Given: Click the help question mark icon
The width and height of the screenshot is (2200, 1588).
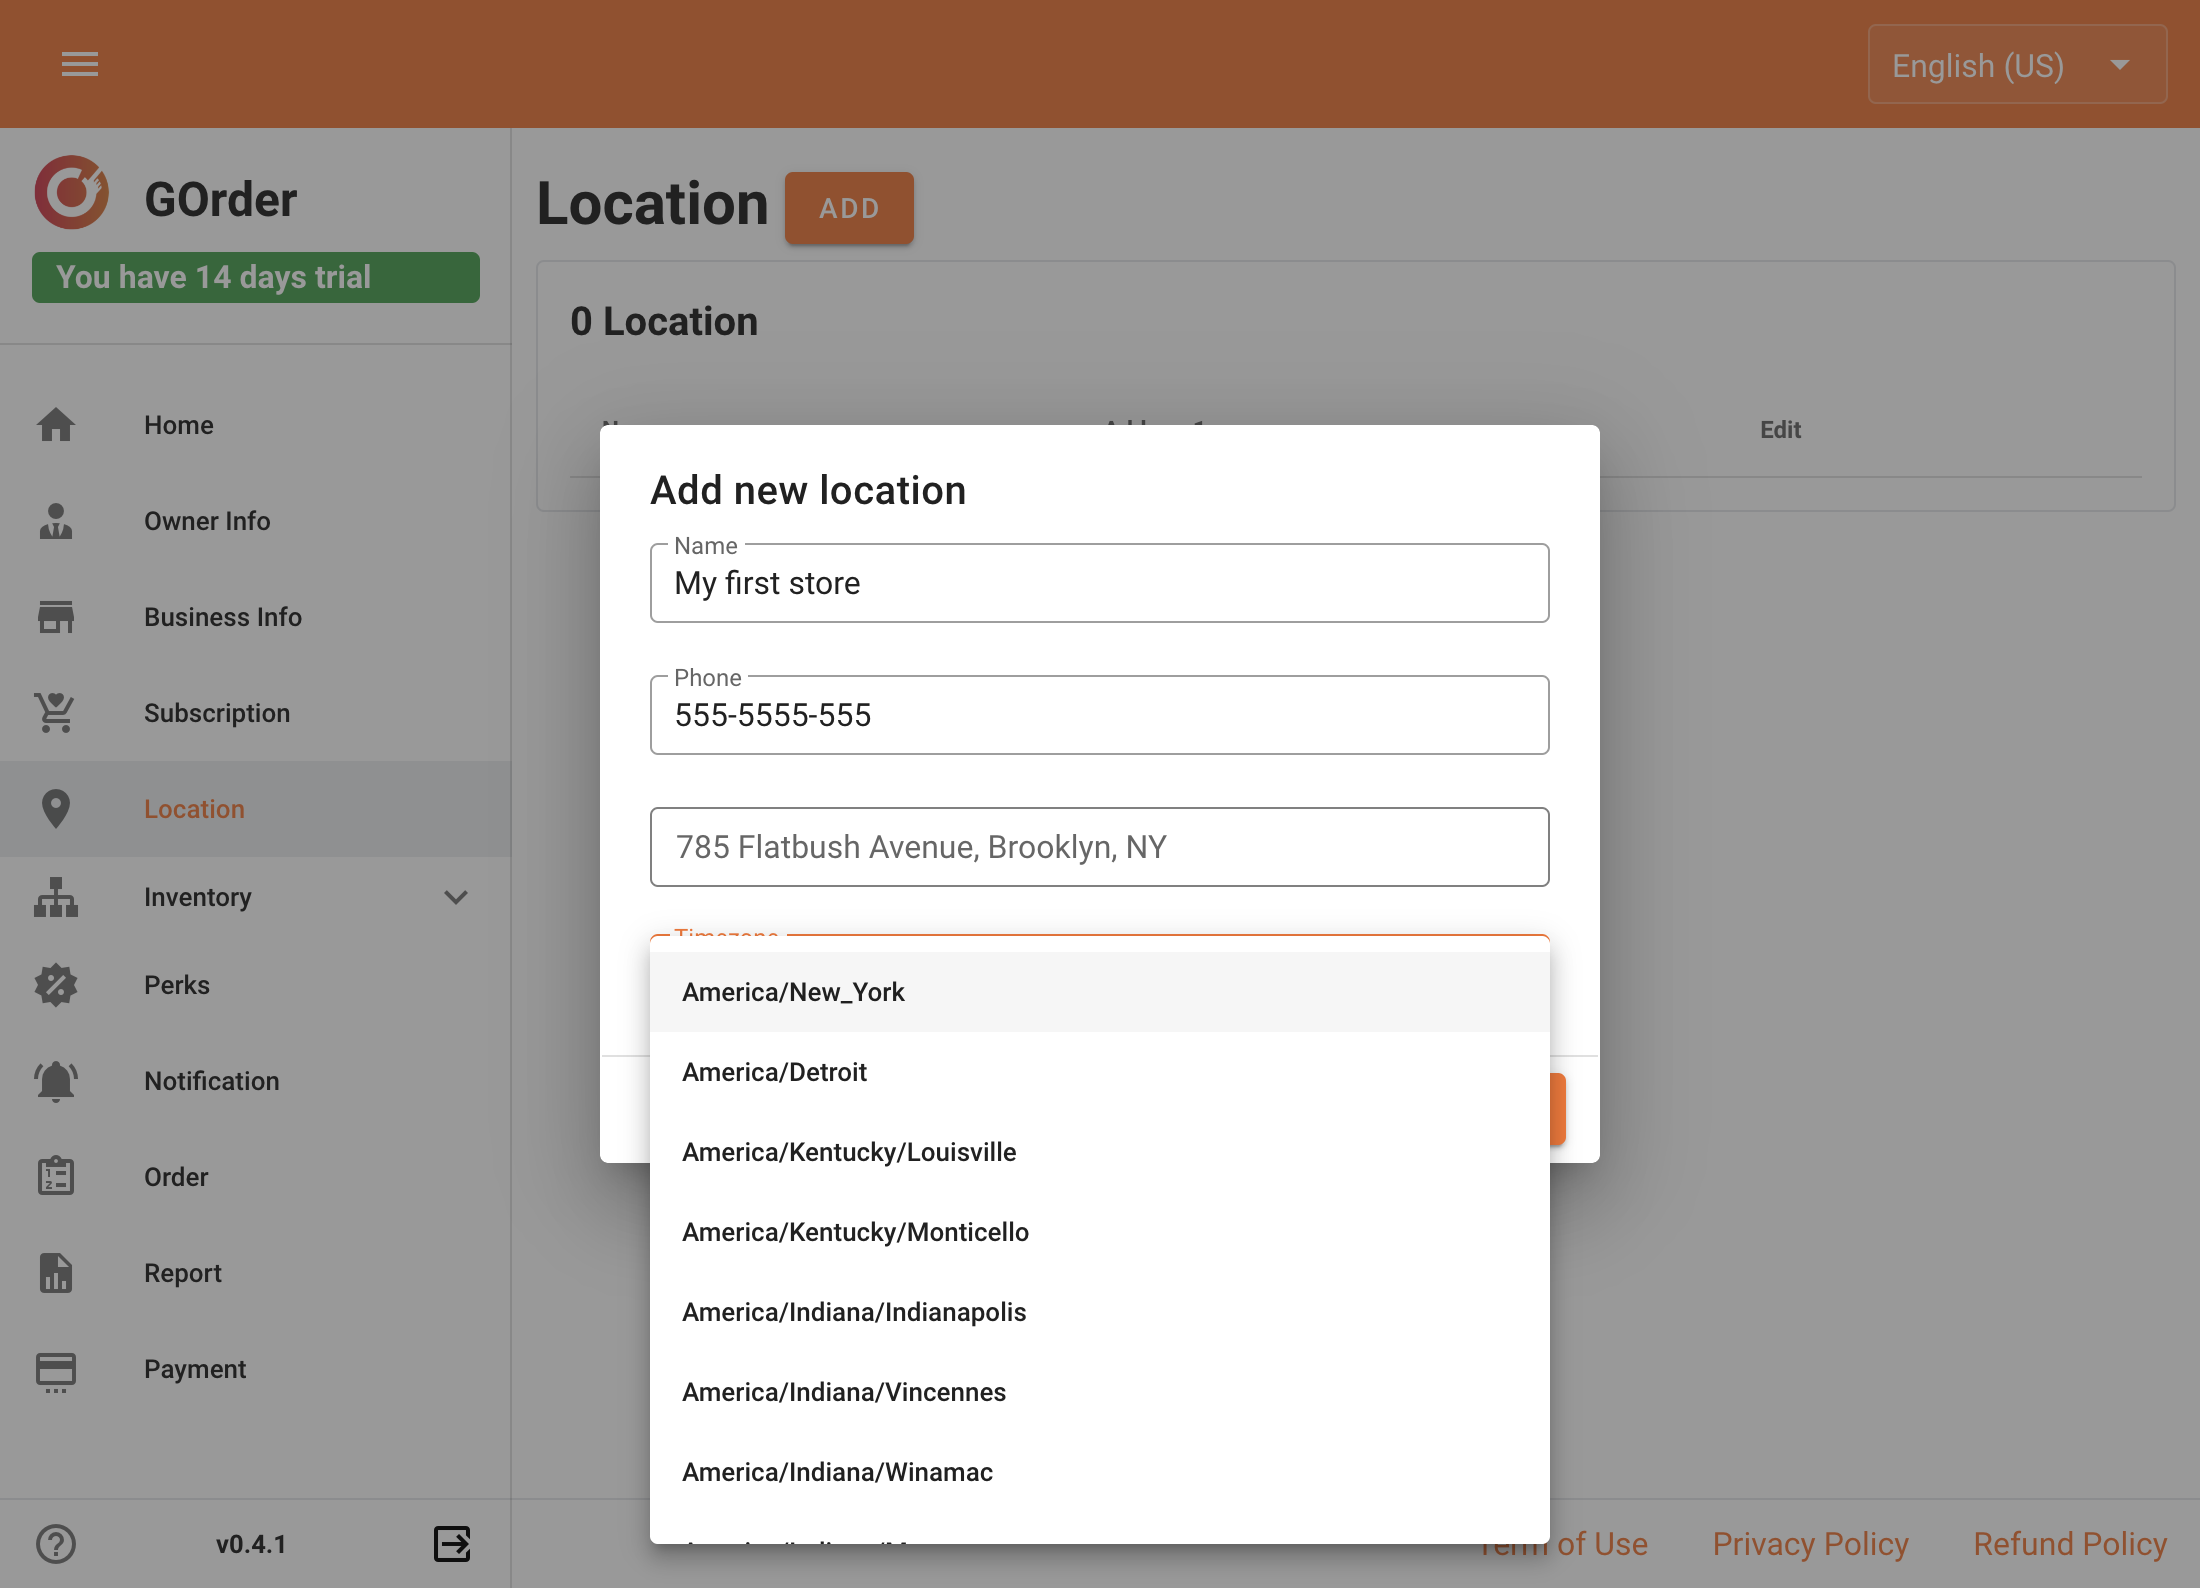Looking at the screenshot, I should tap(56, 1544).
